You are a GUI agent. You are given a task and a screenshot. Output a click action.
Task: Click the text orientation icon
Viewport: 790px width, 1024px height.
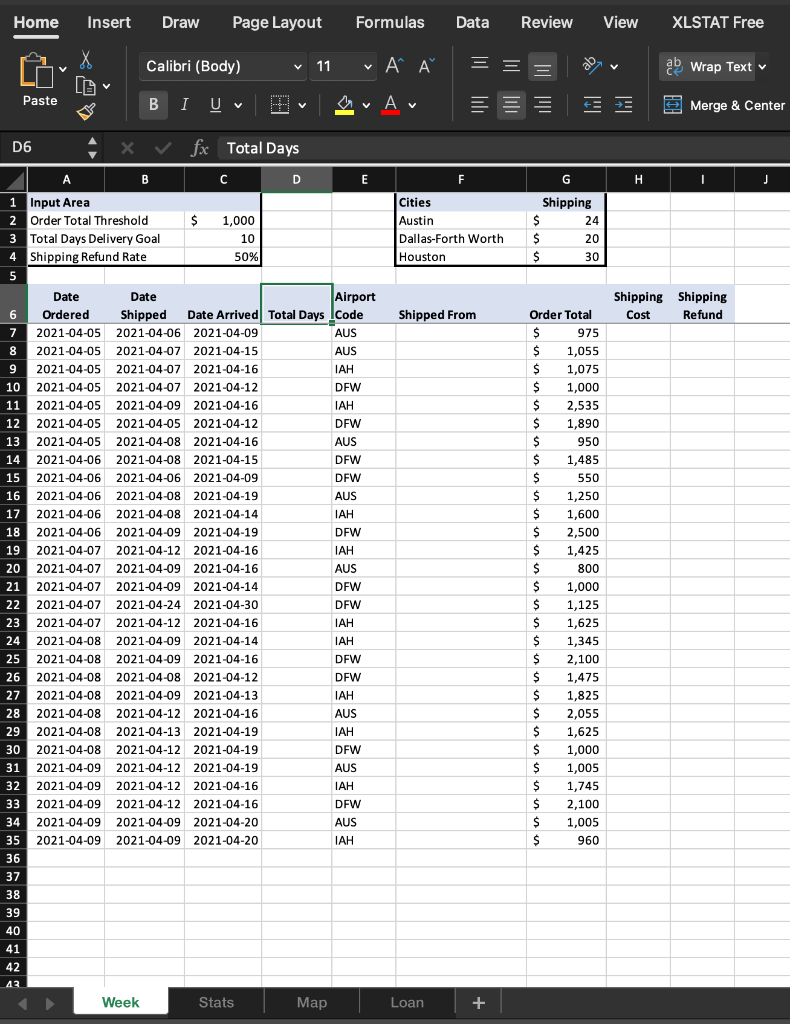tap(592, 65)
